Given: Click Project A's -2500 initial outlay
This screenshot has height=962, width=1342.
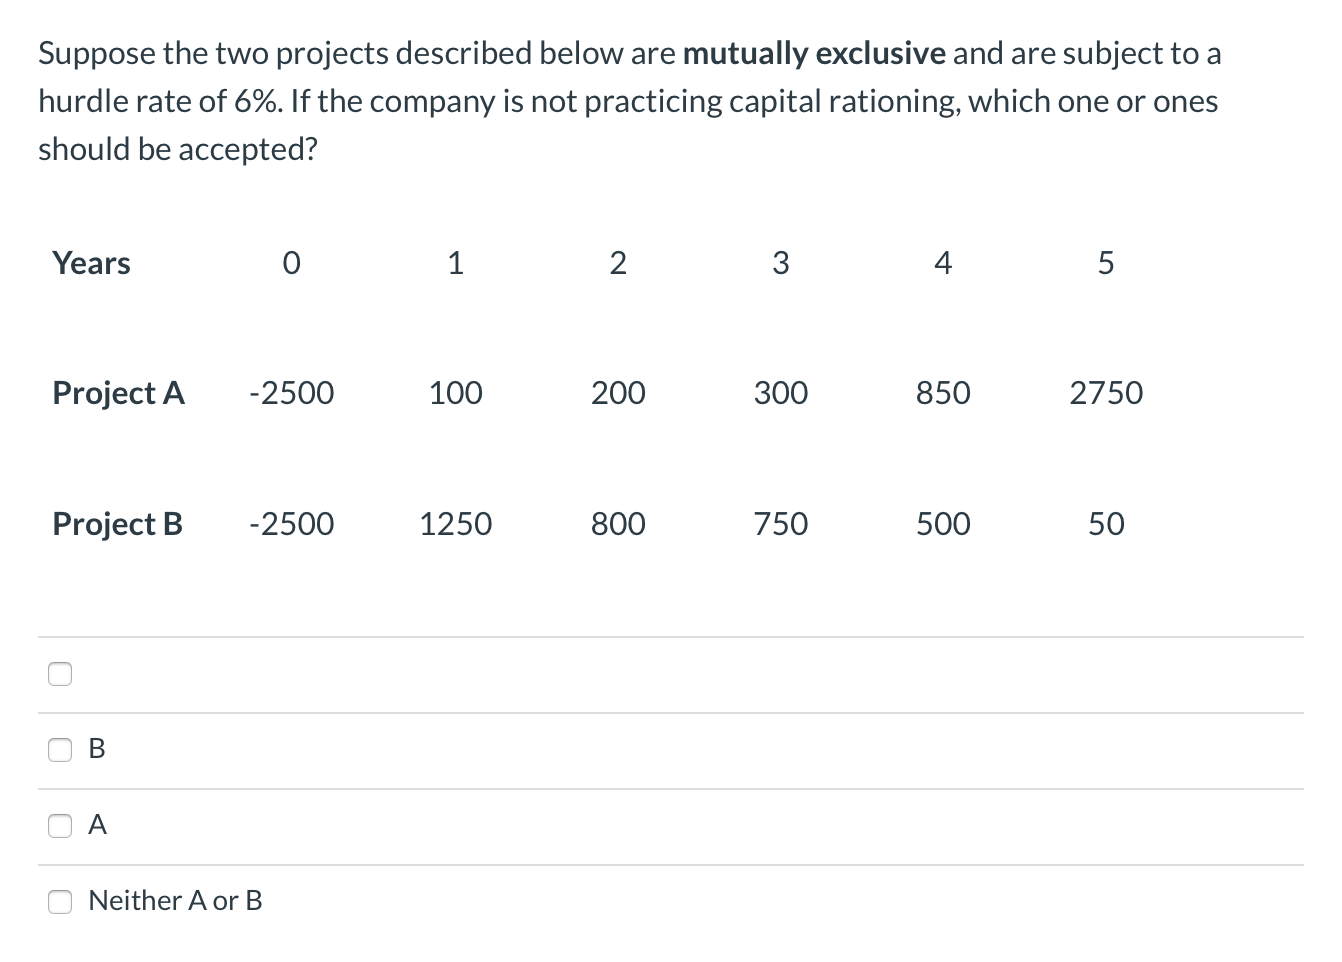Looking at the screenshot, I should click(291, 393).
